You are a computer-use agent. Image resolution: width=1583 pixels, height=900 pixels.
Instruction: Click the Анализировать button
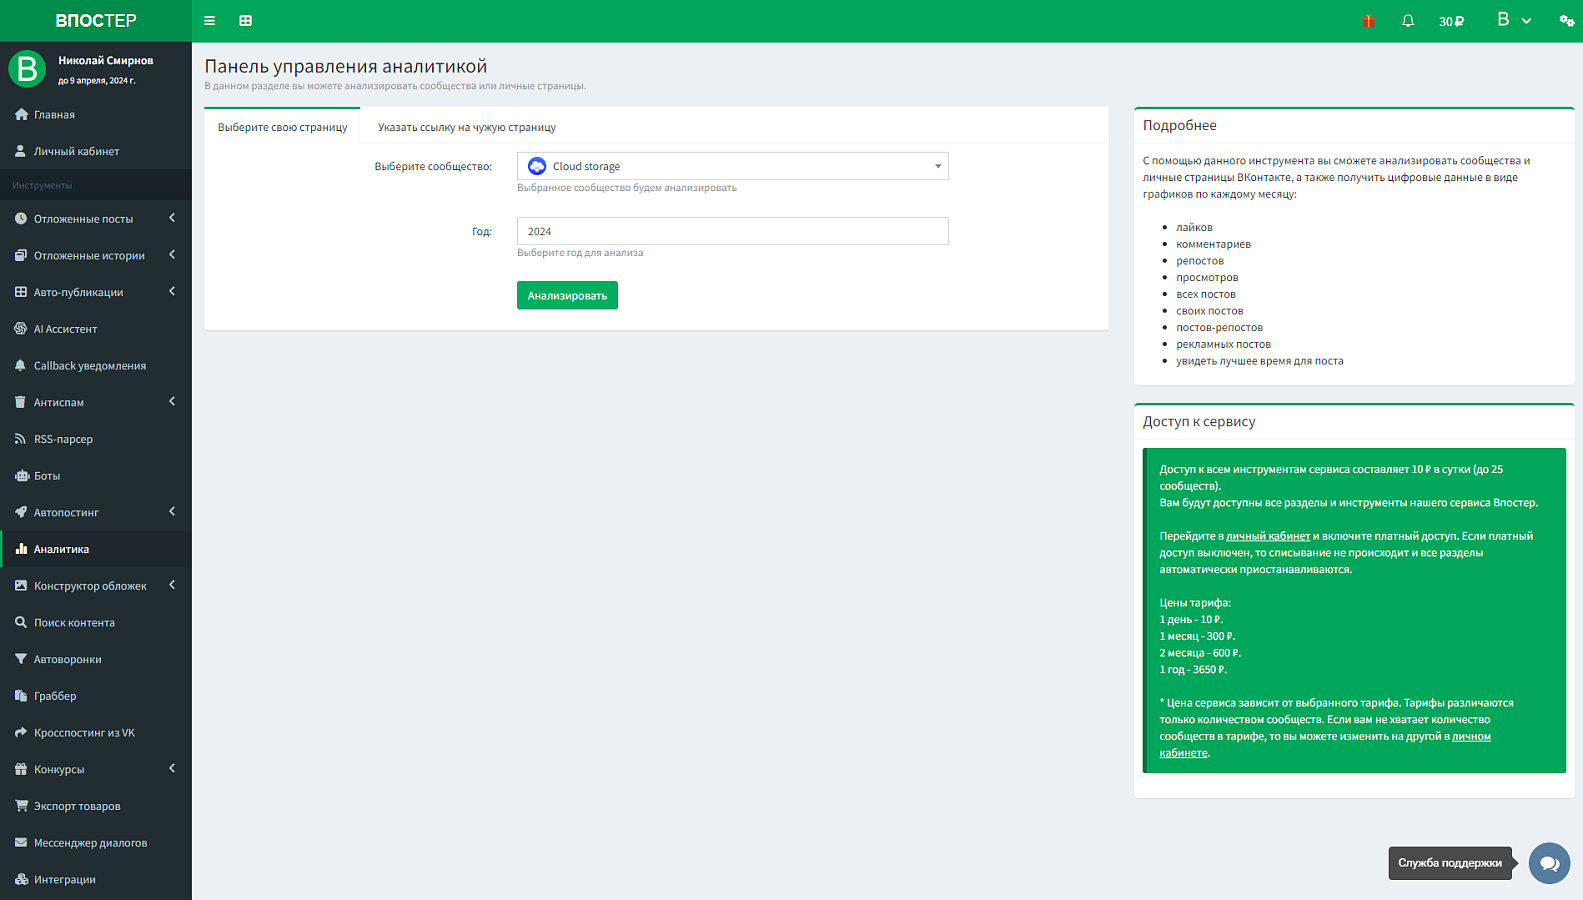567,295
